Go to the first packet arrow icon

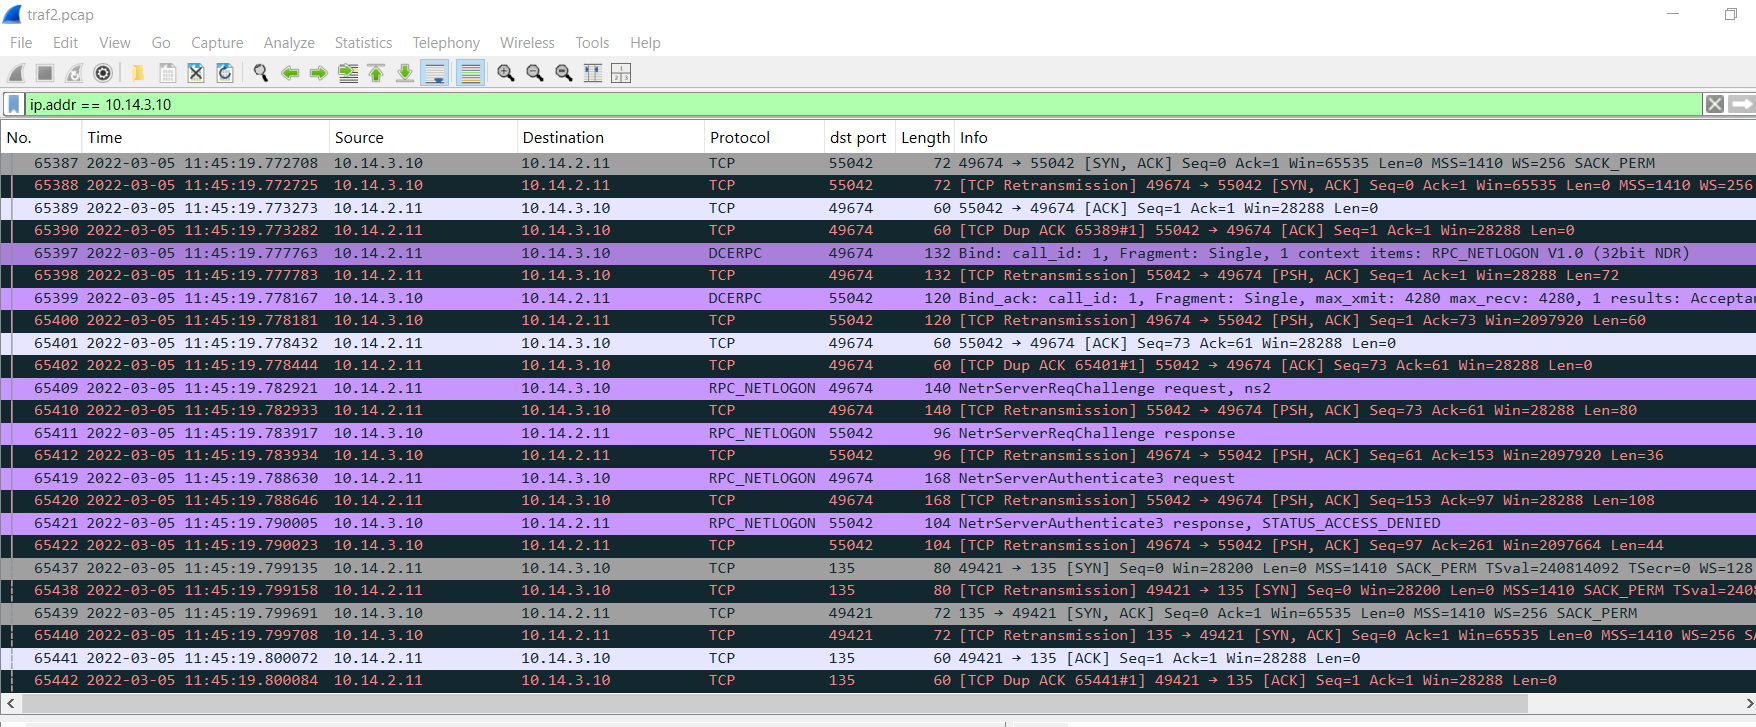coord(376,73)
